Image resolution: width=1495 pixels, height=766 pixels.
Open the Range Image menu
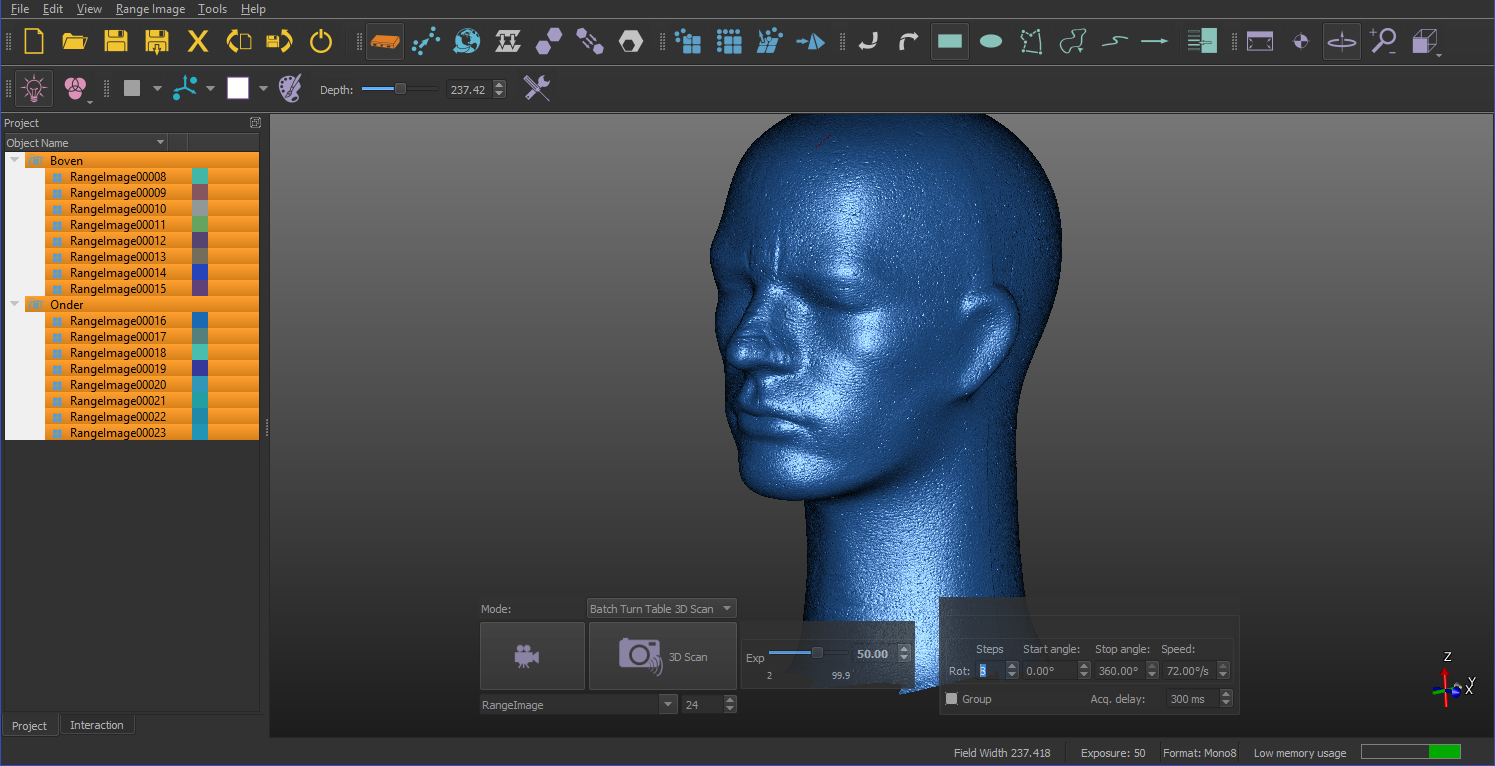(150, 9)
